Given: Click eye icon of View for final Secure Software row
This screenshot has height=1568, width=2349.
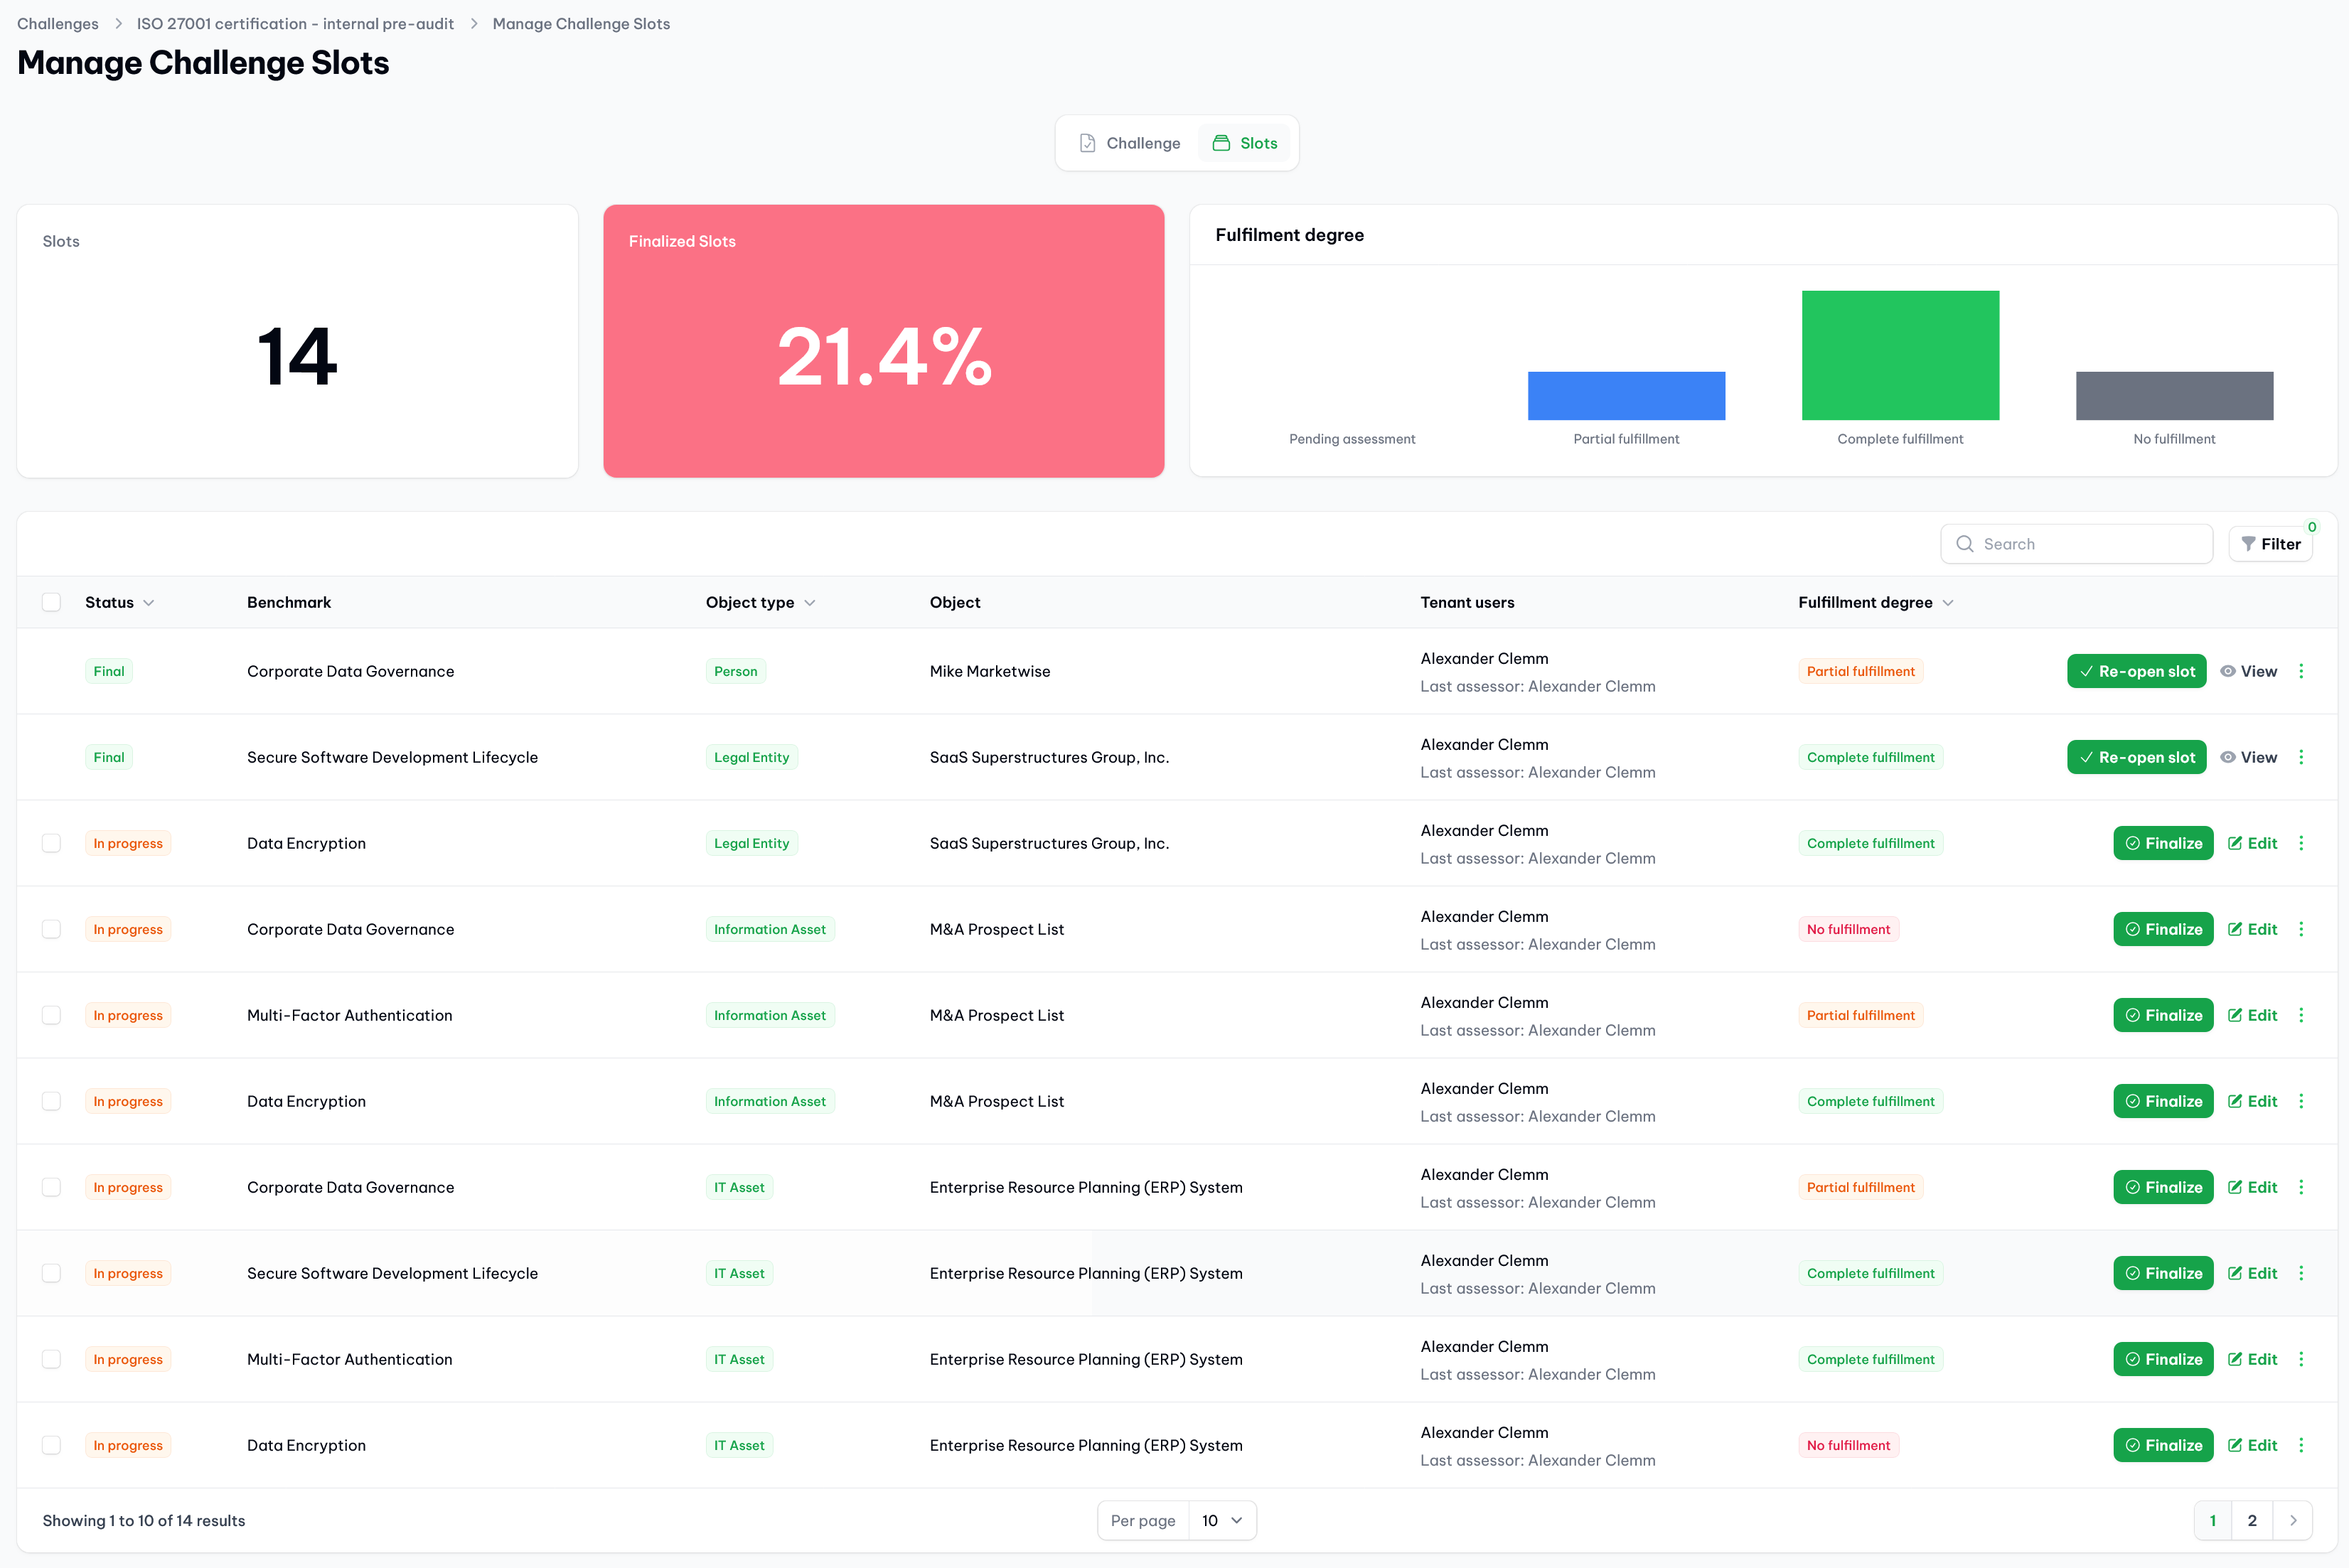Looking at the screenshot, I should (2228, 757).
